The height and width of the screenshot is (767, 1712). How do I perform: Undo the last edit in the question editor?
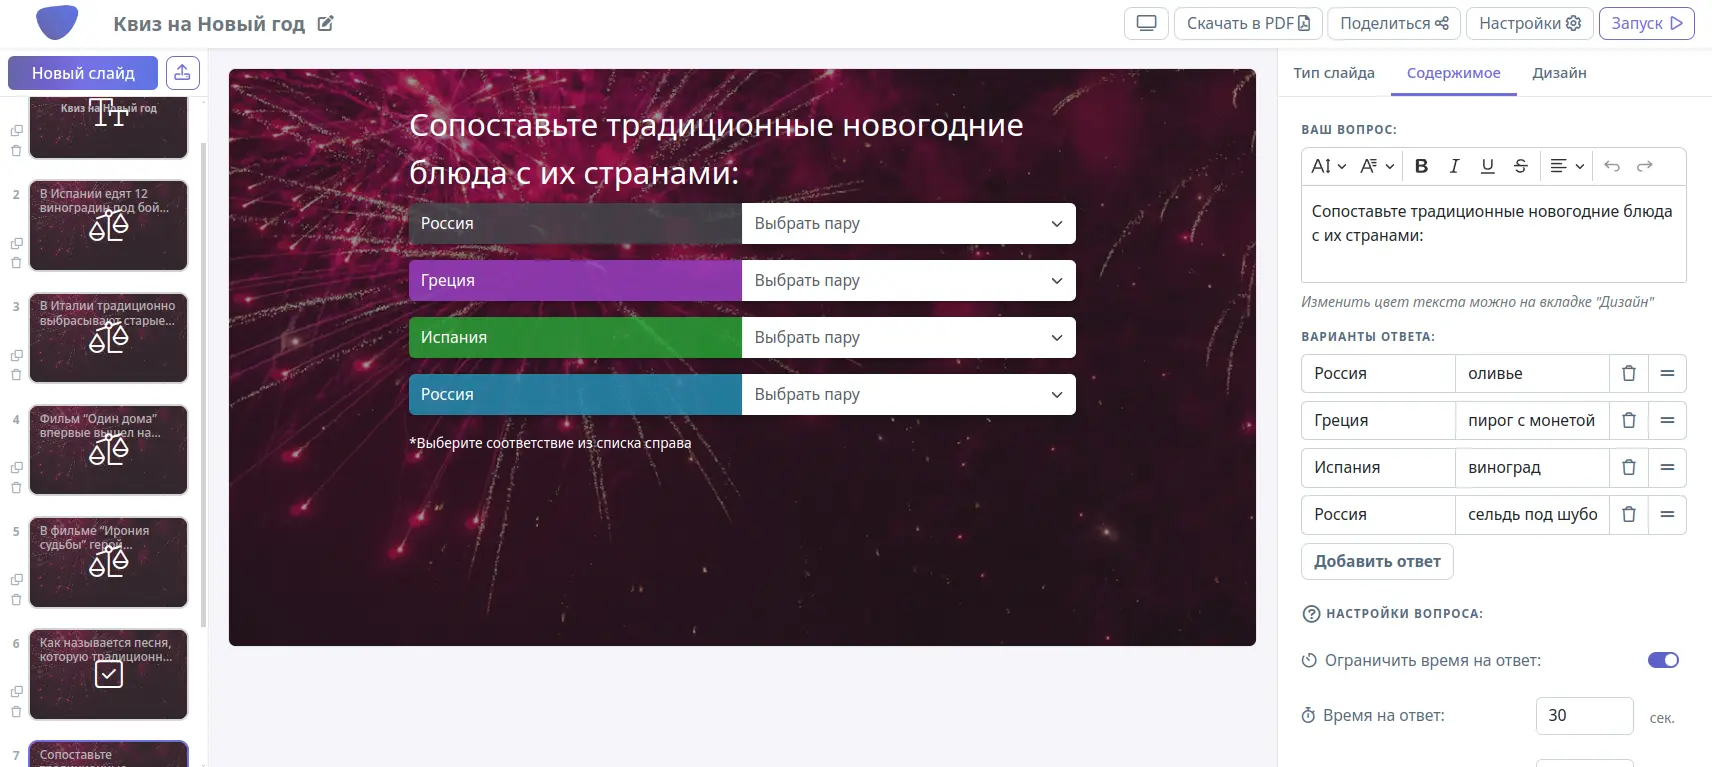pos(1612,166)
